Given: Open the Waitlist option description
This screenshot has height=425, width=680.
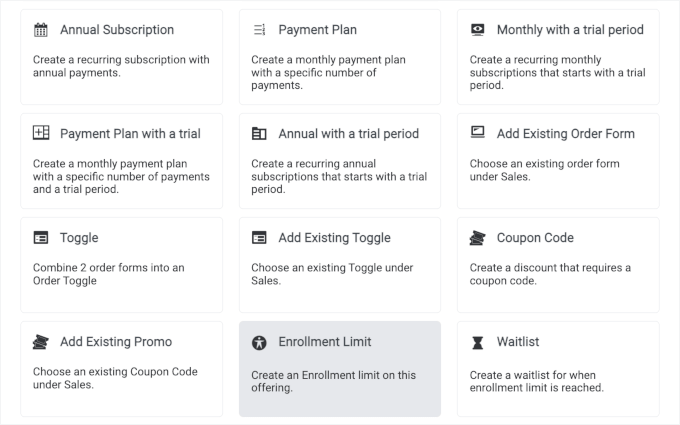Looking at the screenshot, I should click(550, 381).
